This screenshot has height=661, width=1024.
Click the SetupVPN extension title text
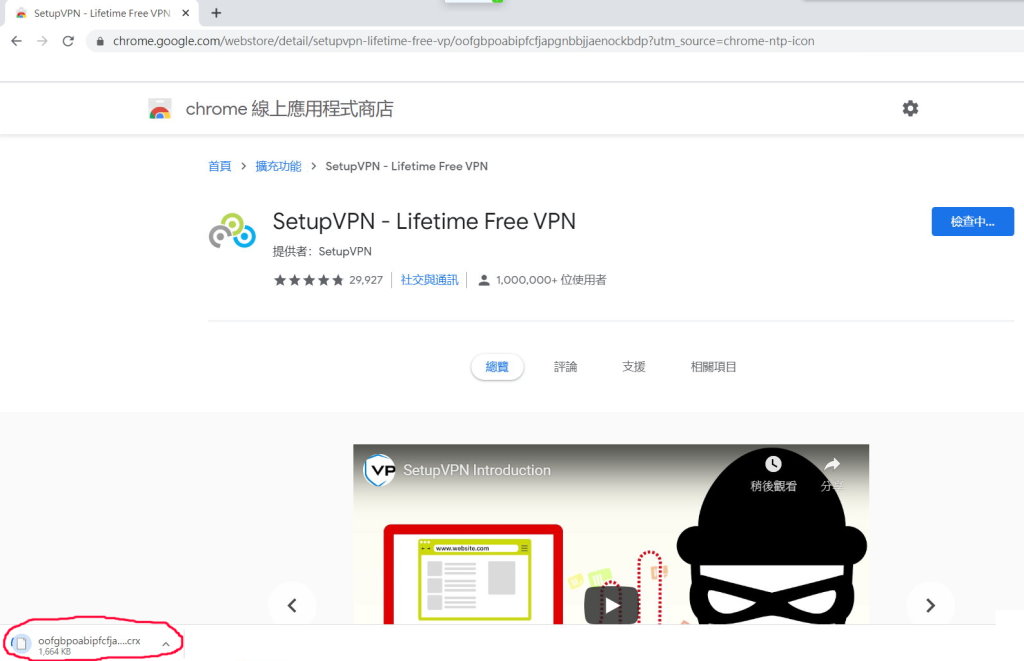coord(424,221)
